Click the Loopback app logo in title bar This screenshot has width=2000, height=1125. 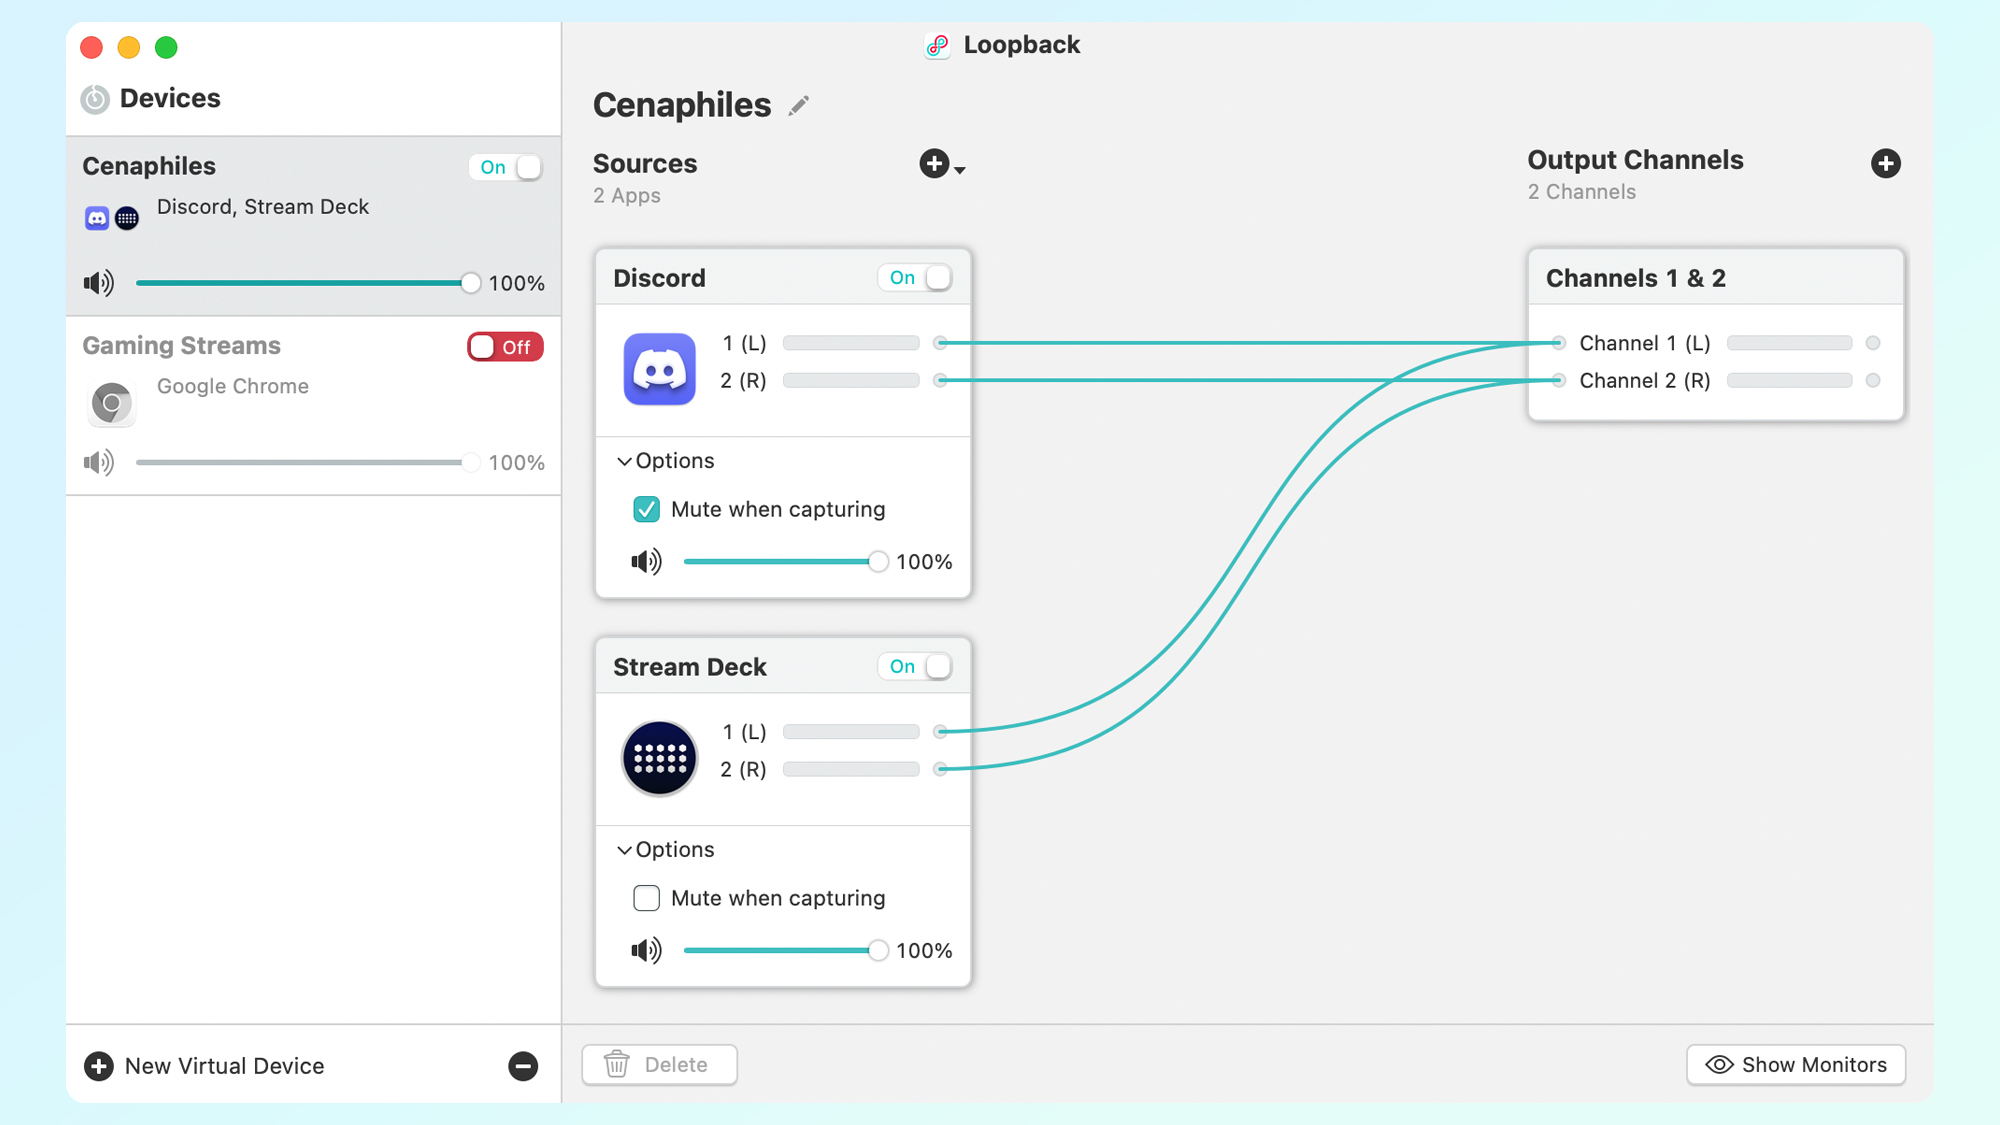(937, 45)
